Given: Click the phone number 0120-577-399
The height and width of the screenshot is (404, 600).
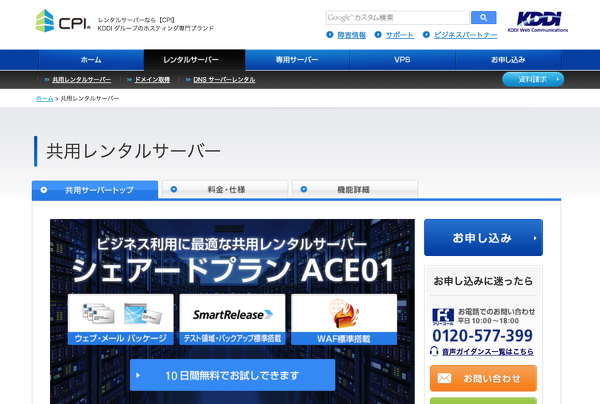Looking at the screenshot, I should click(483, 336).
